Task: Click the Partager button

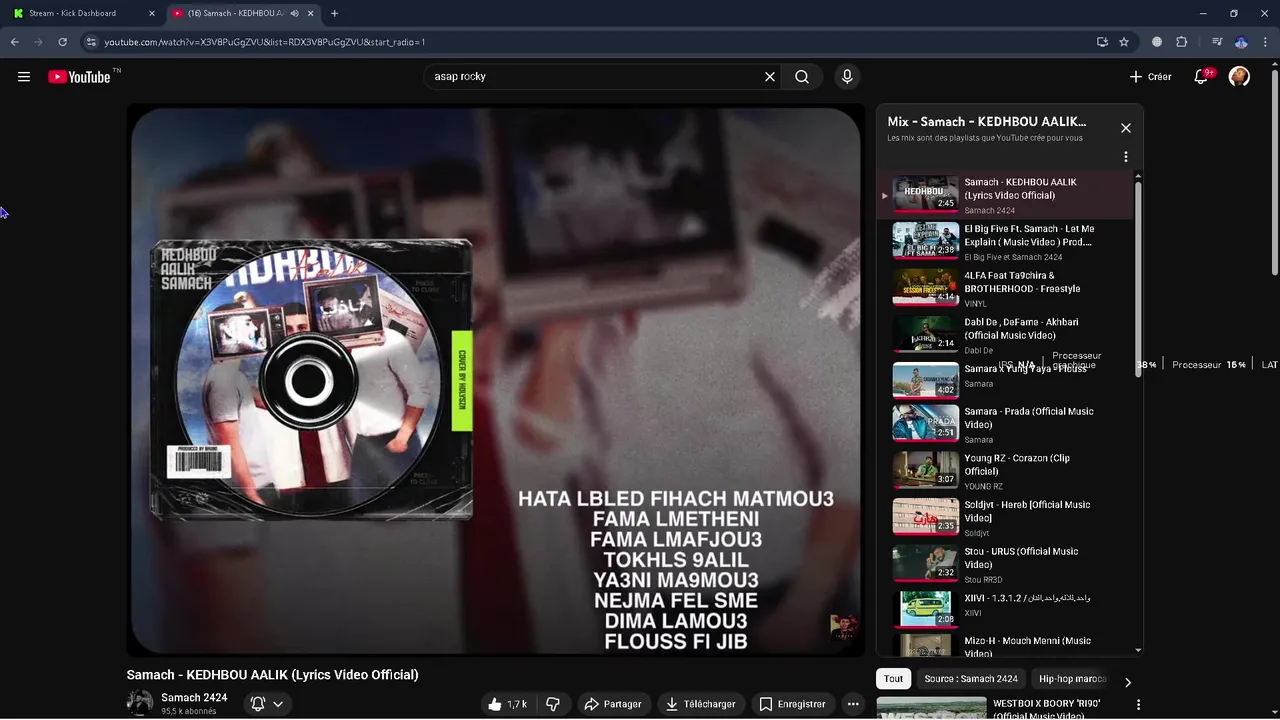Action: pos(613,704)
